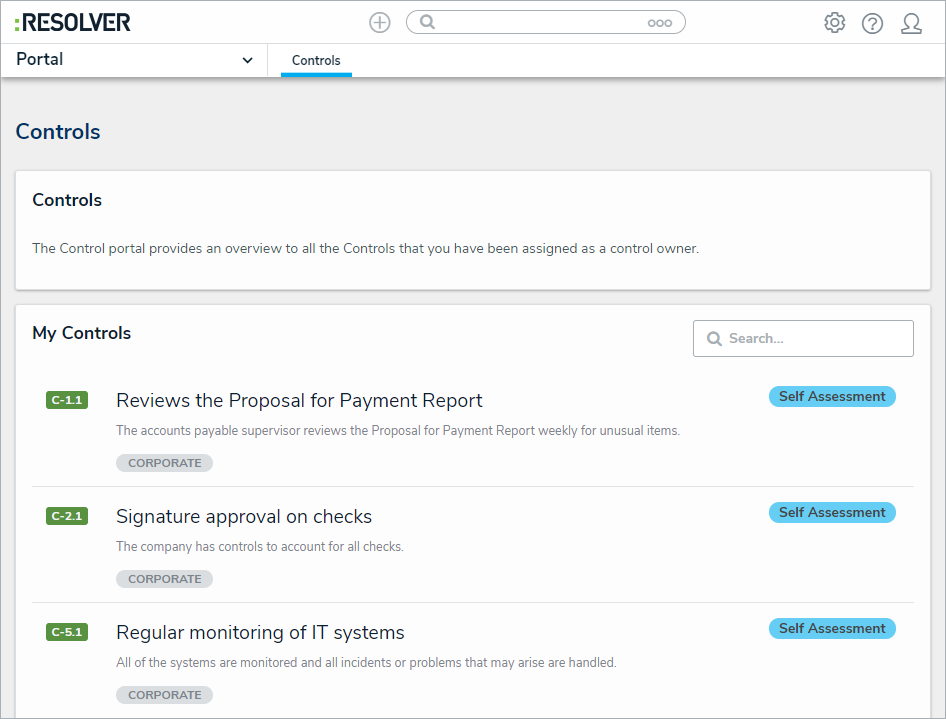Click the plus create-new icon

(380, 22)
